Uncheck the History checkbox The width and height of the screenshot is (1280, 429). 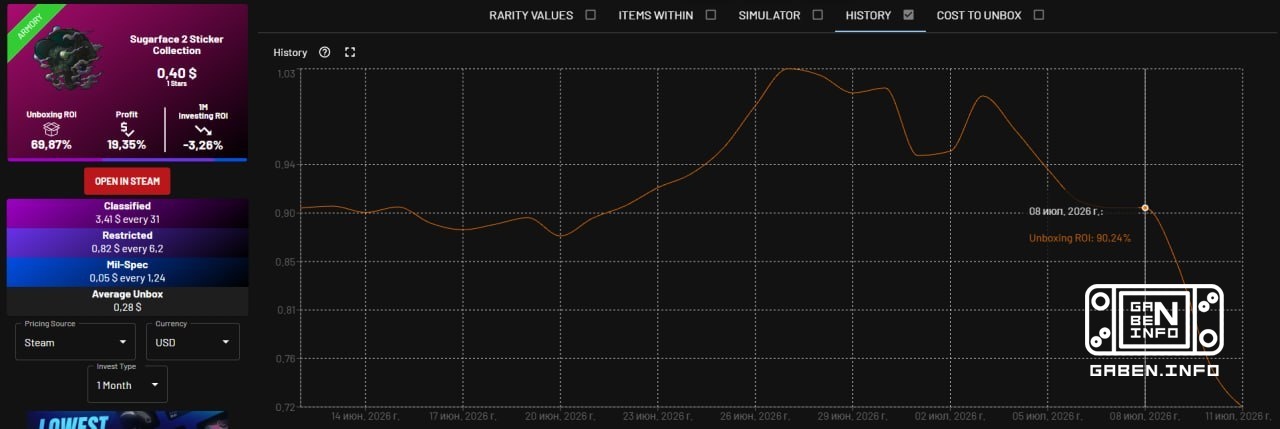pyautogui.click(x=908, y=15)
